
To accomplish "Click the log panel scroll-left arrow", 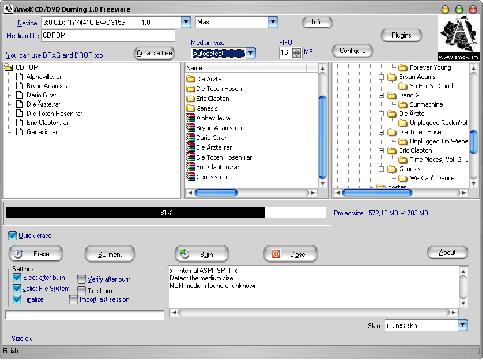I will coord(173,313).
